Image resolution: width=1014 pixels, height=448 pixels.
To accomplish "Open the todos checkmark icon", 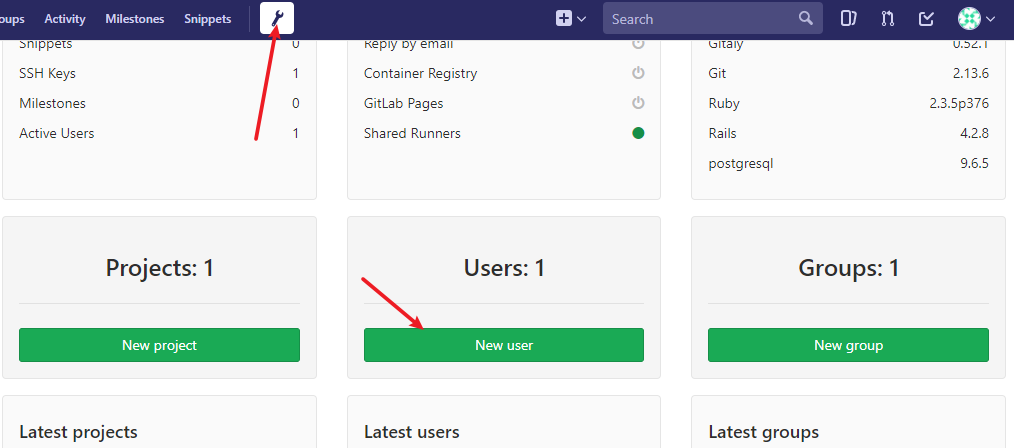I will pos(926,19).
